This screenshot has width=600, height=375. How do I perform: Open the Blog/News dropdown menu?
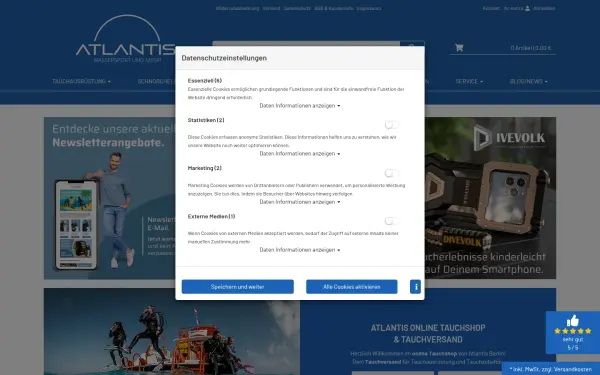(528, 82)
